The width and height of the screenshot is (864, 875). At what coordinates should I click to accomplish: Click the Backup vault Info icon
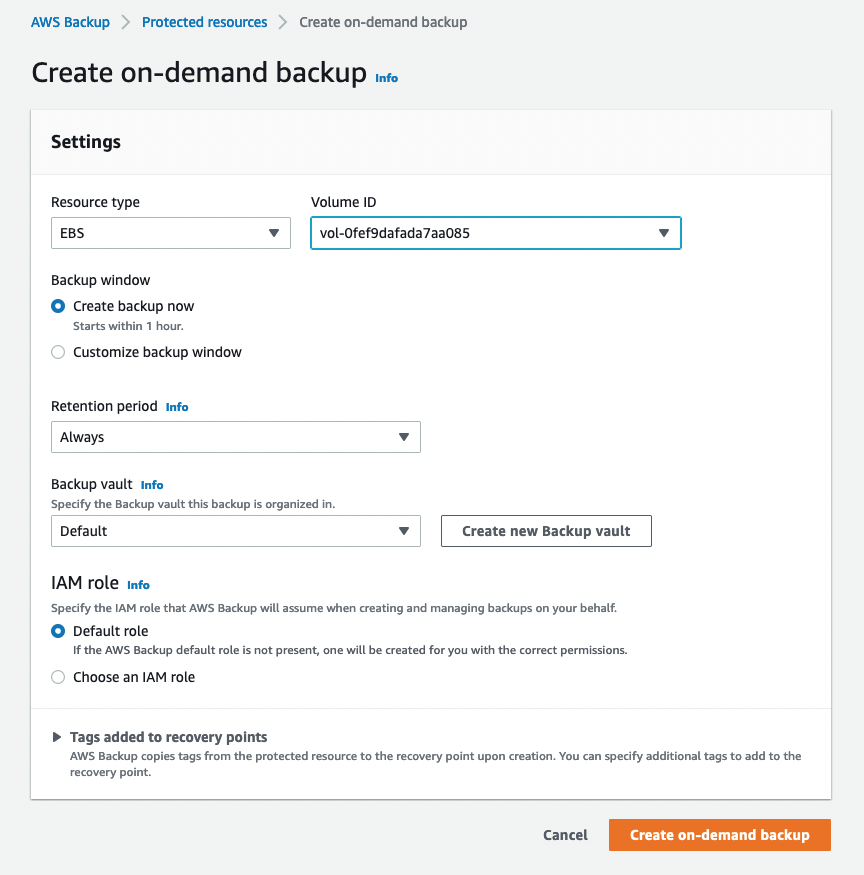click(151, 484)
